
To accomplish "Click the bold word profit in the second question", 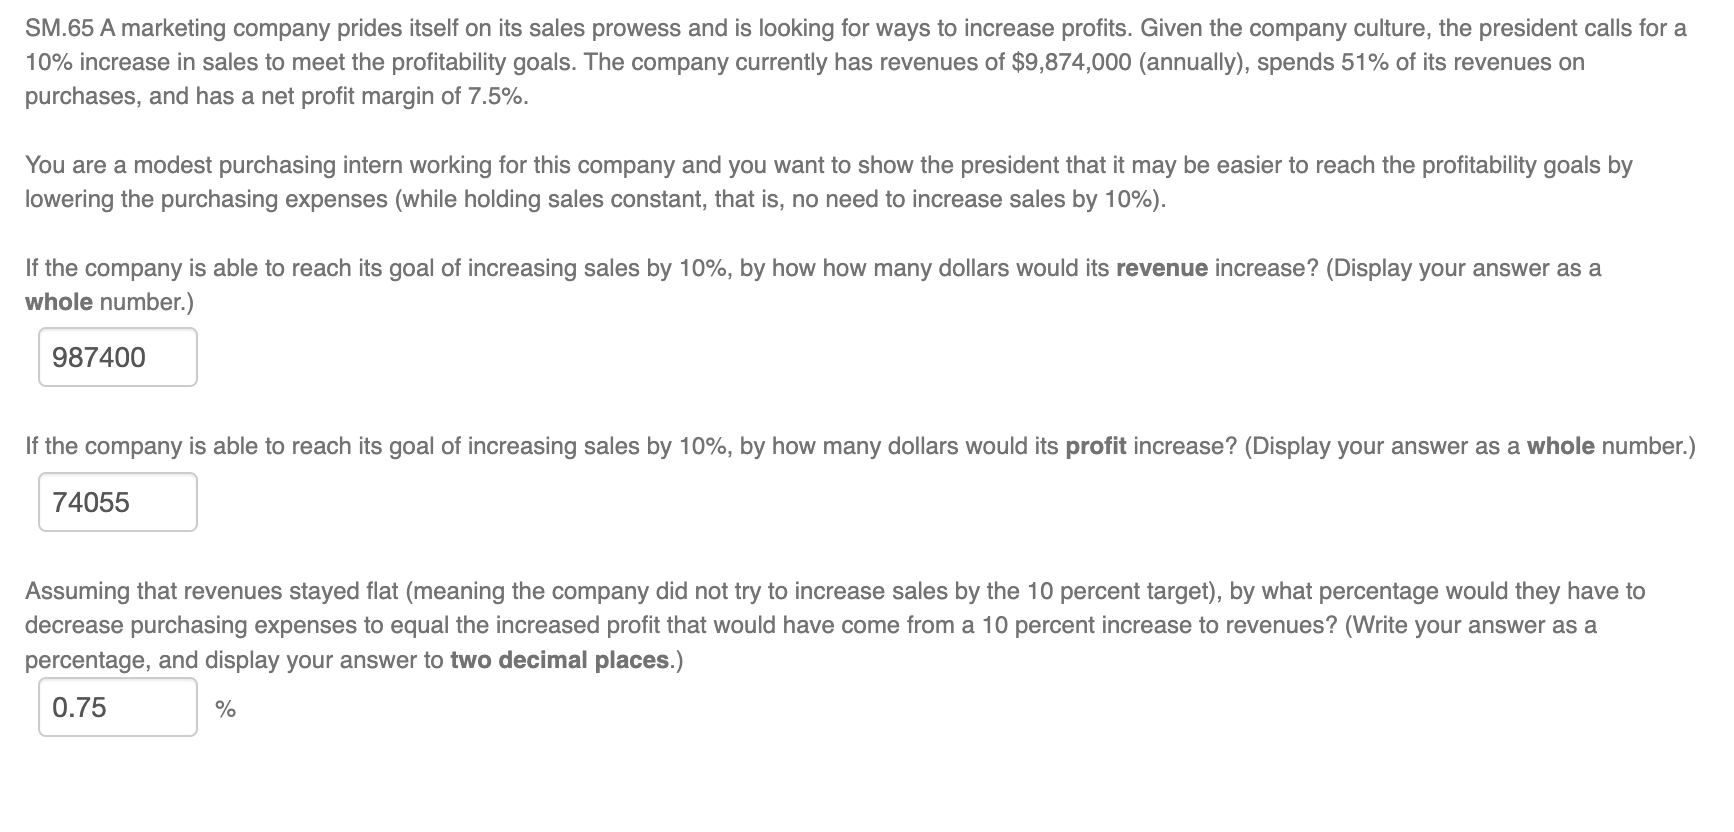I will 1095,446.
